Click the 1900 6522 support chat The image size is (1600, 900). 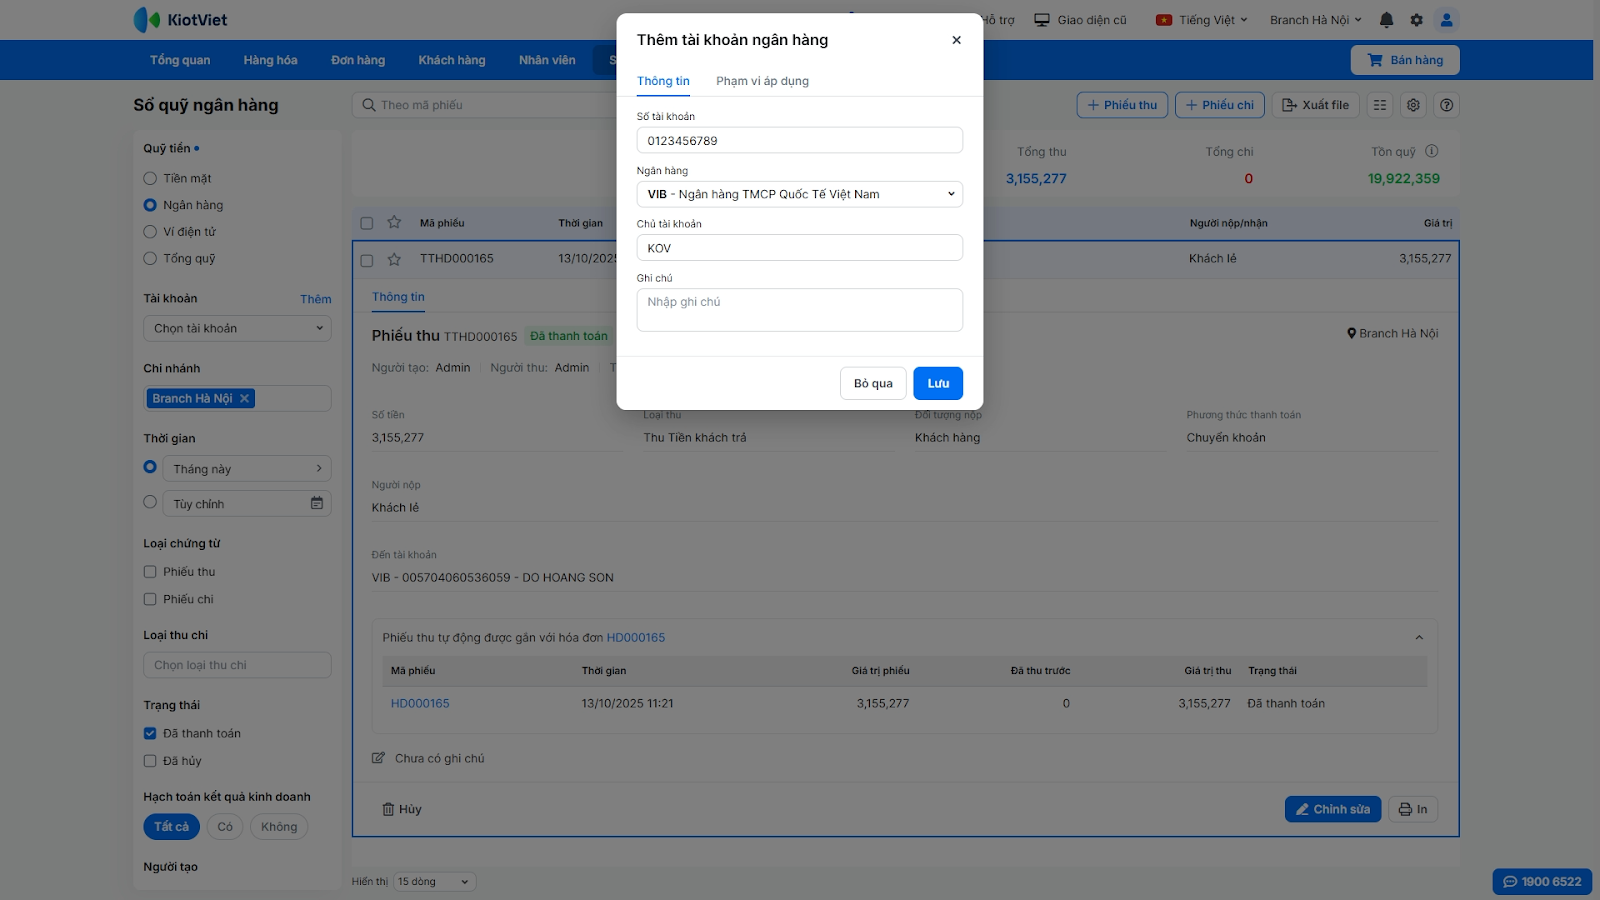pos(1542,881)
